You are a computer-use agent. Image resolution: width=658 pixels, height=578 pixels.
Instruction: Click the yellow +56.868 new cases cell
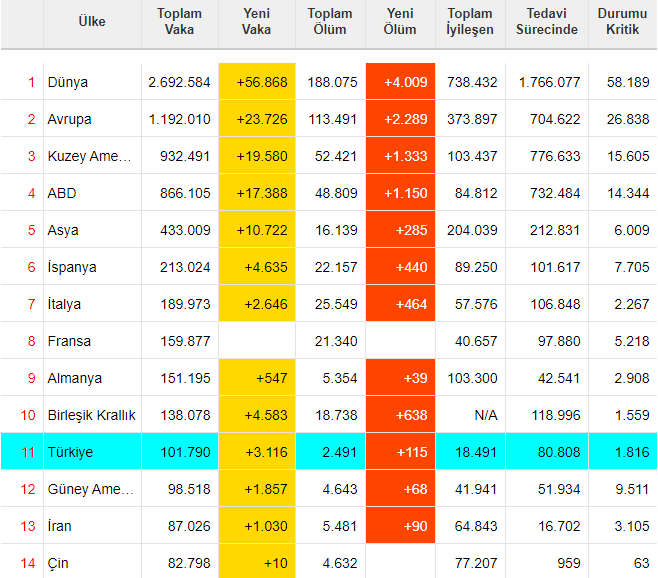257,81
